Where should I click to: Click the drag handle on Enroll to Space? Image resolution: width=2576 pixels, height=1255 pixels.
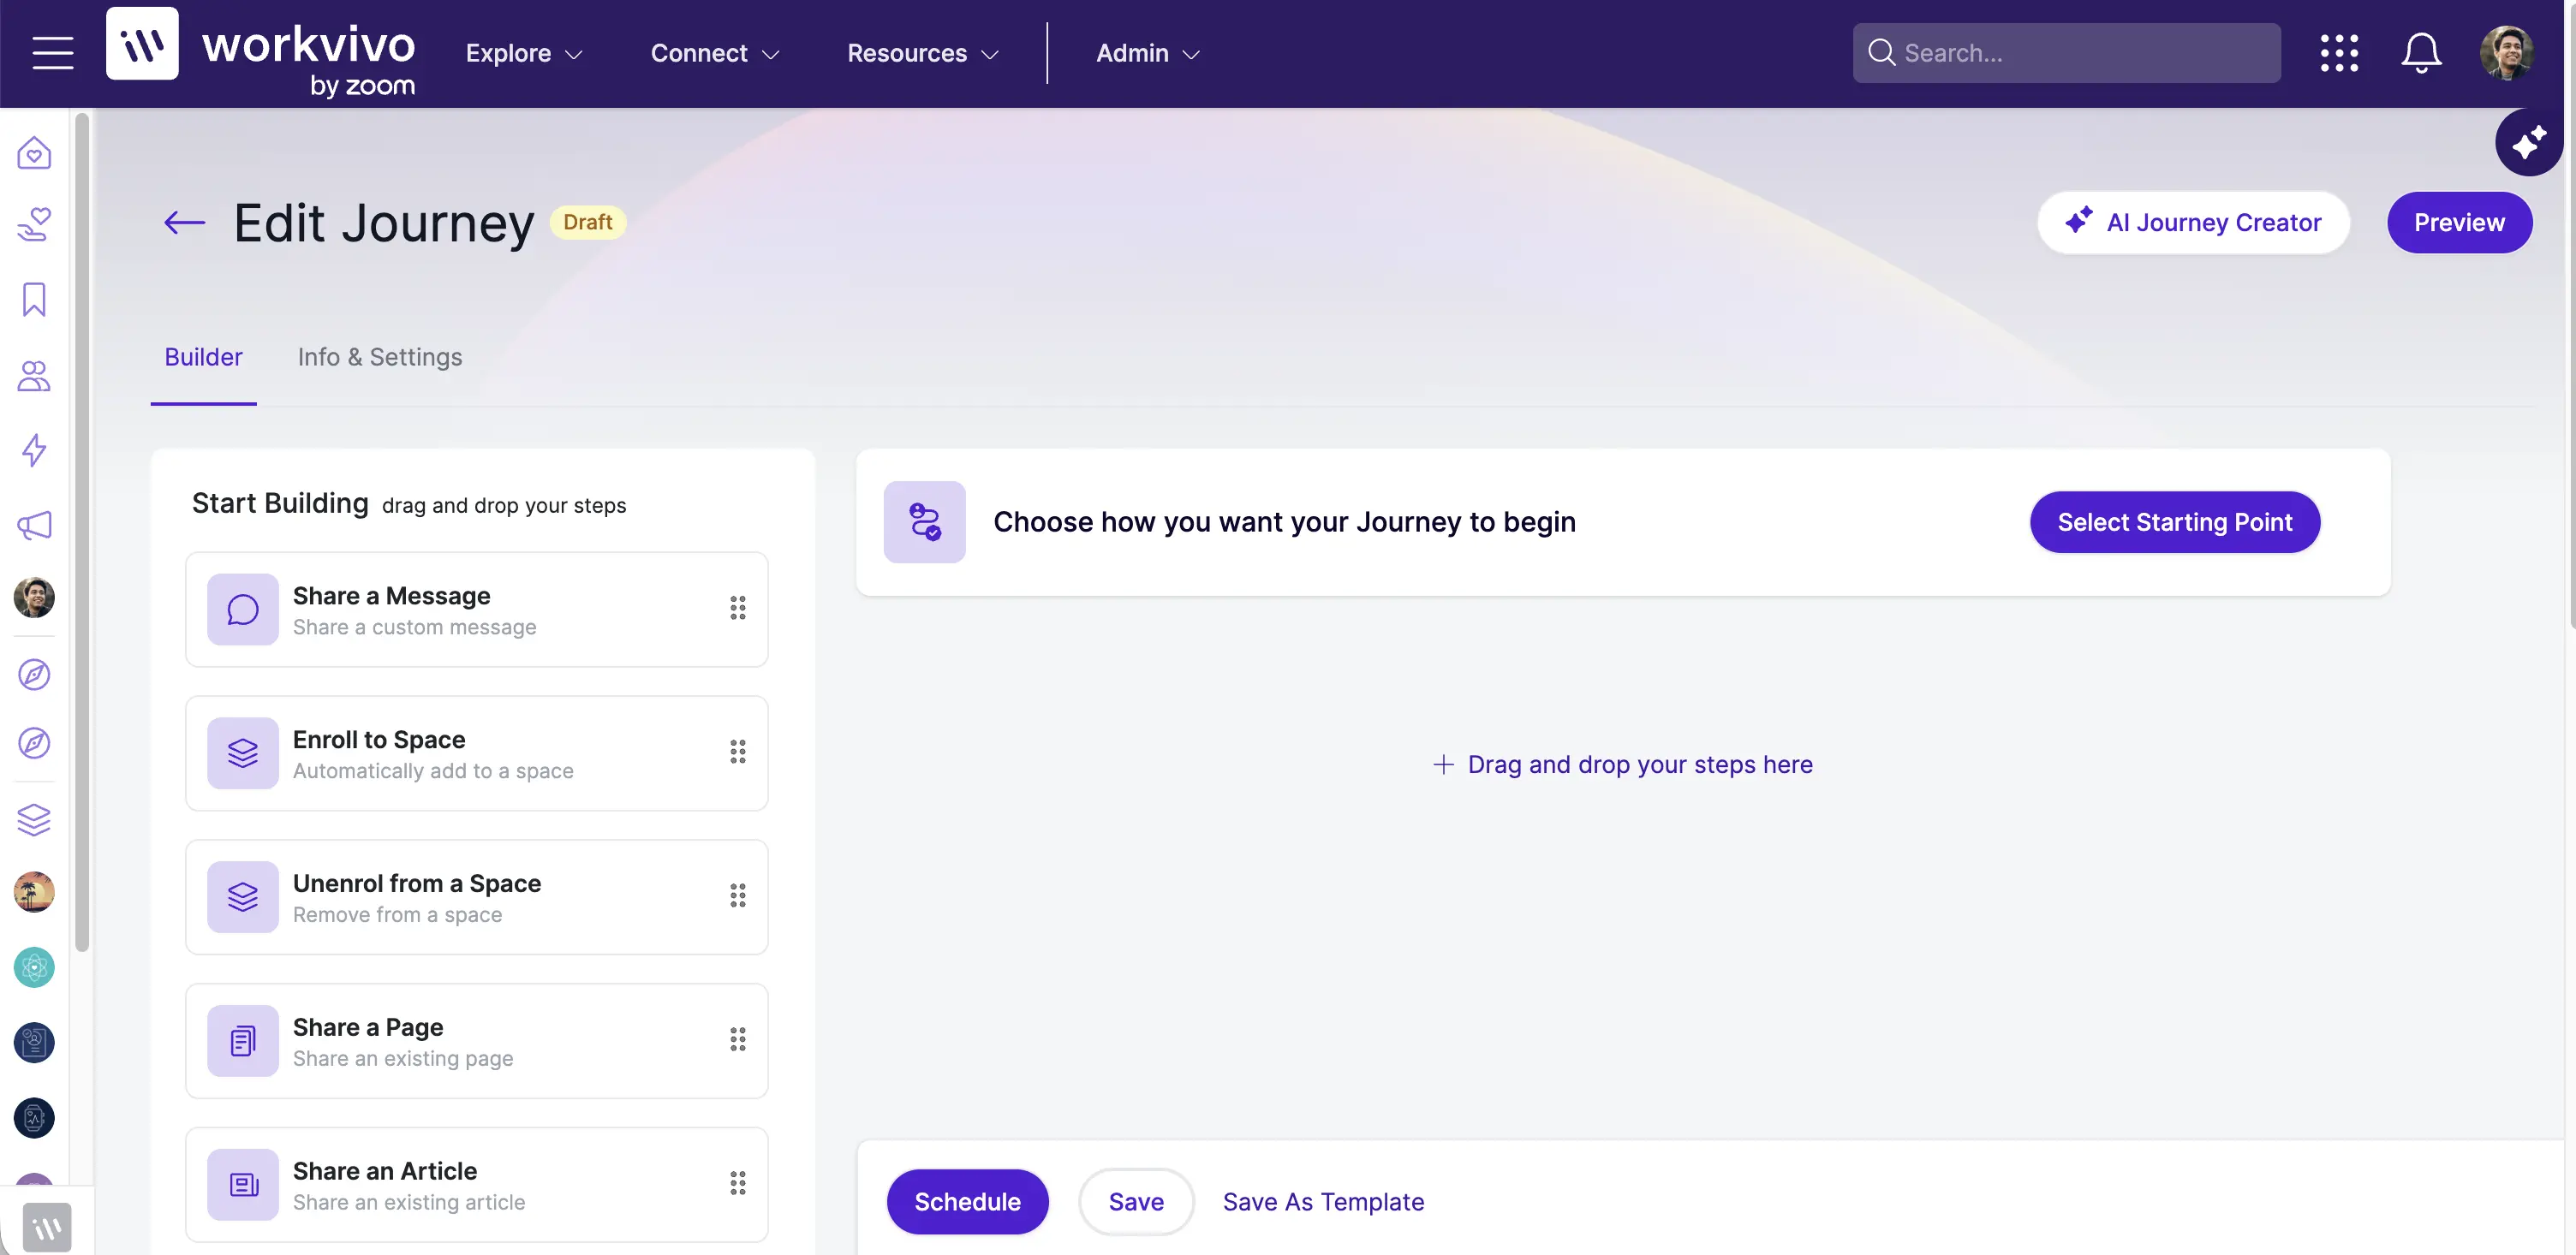click(x=738, y=752)
